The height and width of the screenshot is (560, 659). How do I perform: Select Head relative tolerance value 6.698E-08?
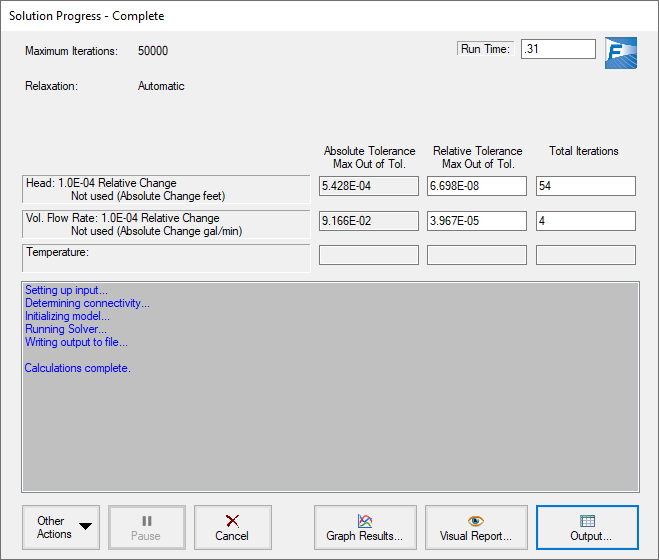coord(476,186)
